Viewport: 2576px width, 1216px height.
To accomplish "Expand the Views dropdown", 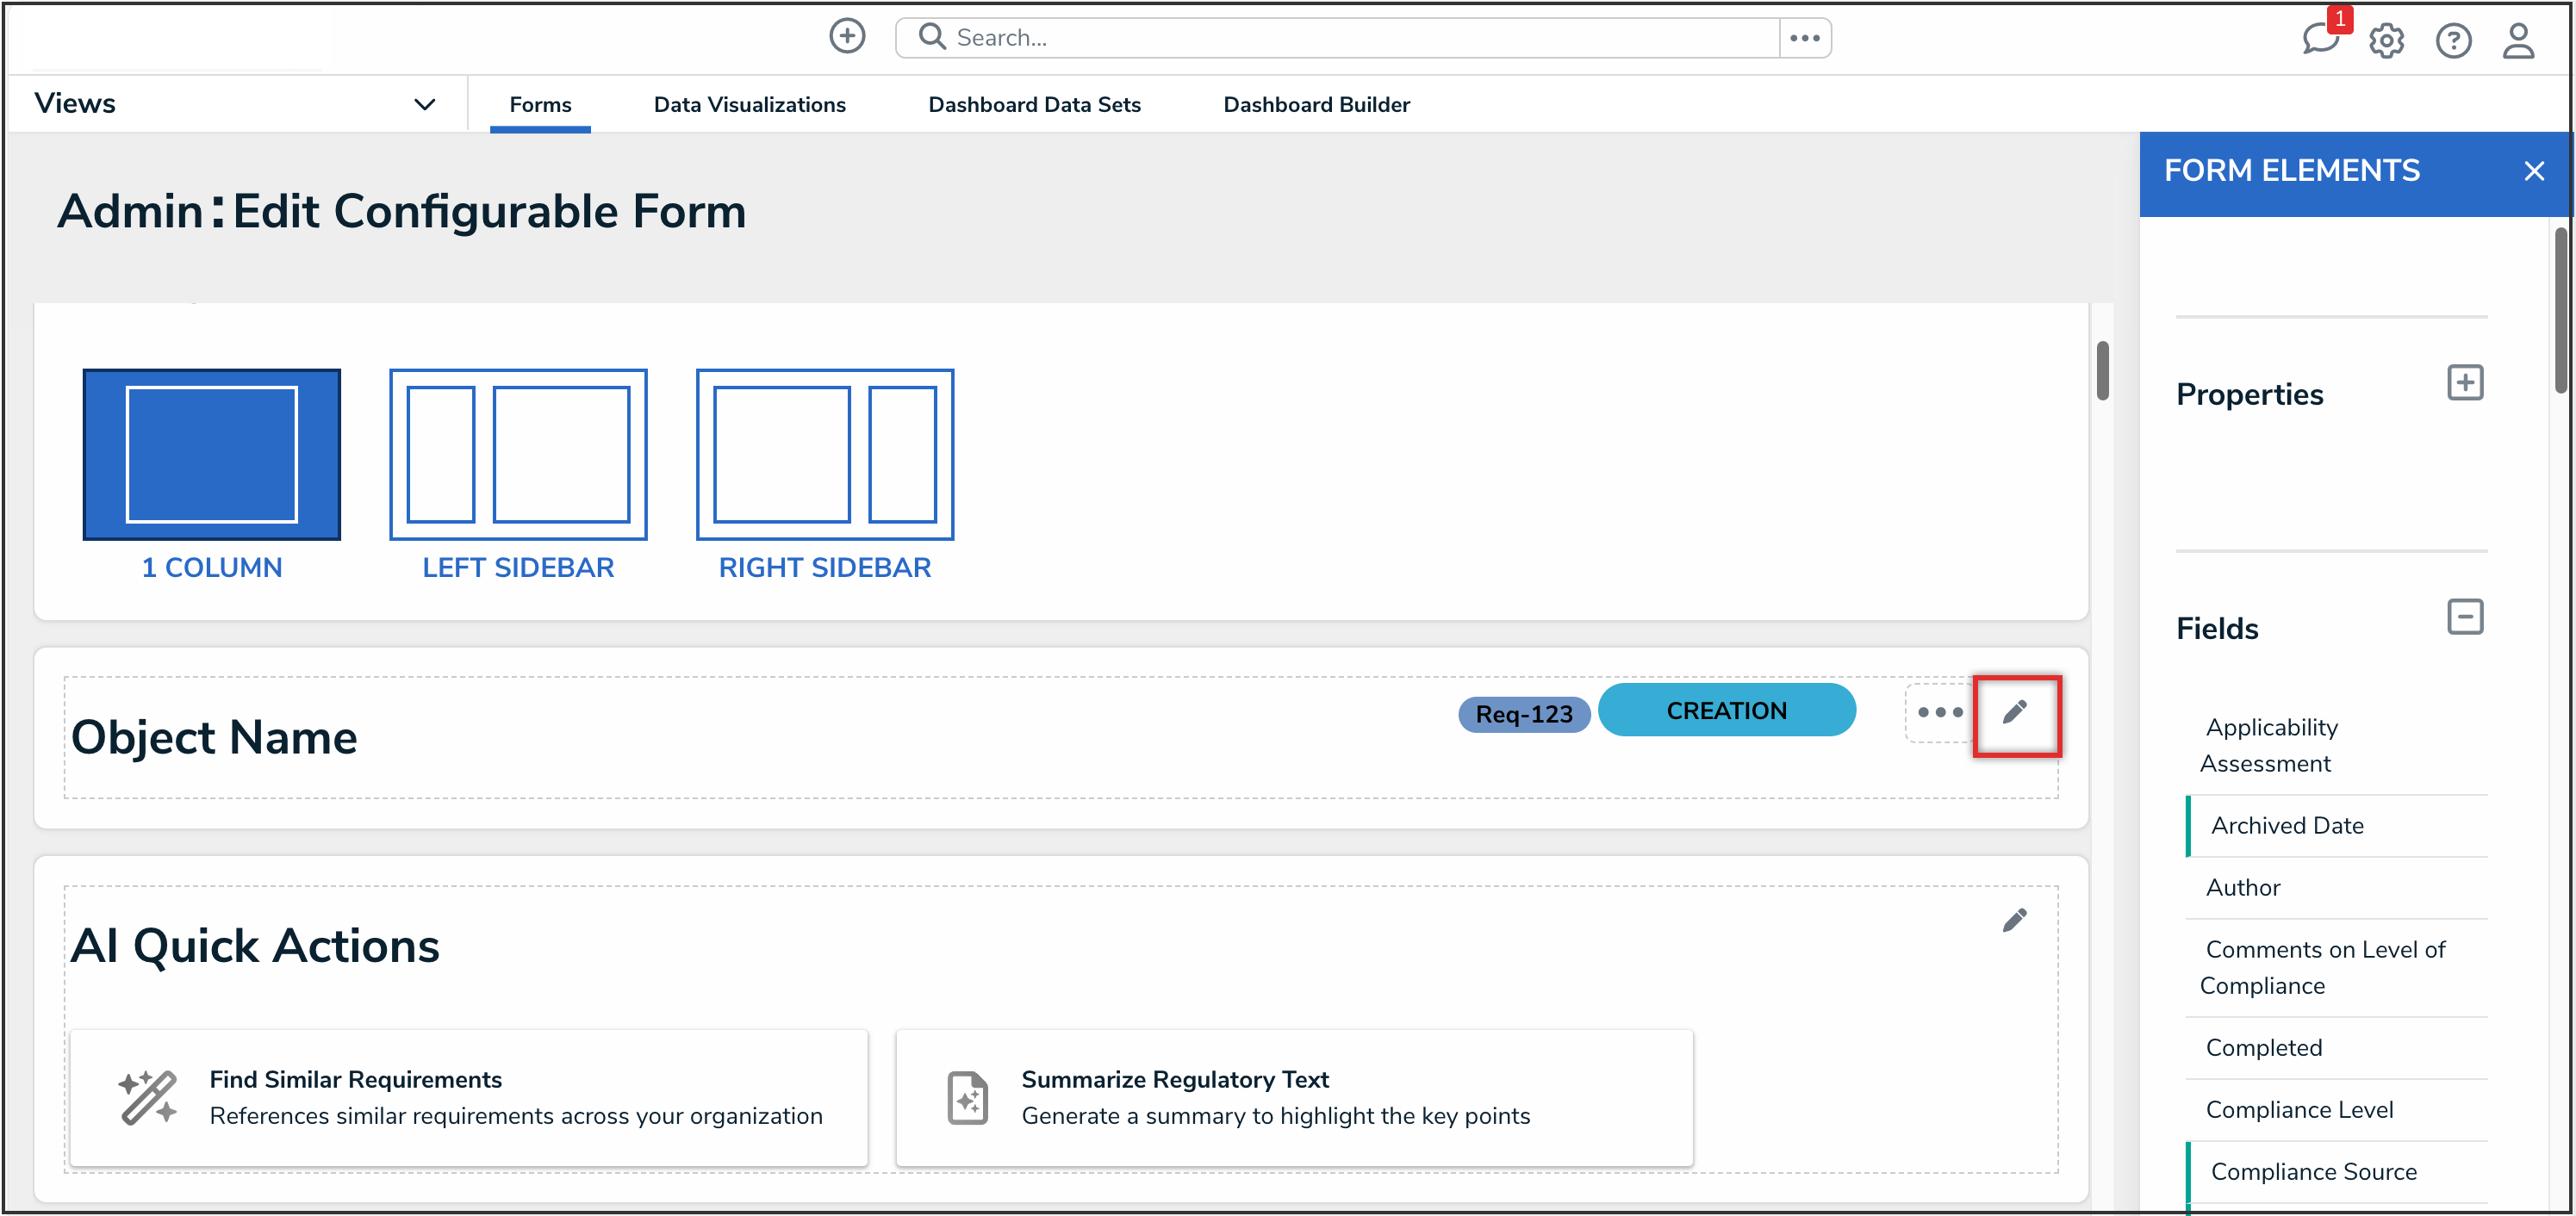I will tap(425, 104).
